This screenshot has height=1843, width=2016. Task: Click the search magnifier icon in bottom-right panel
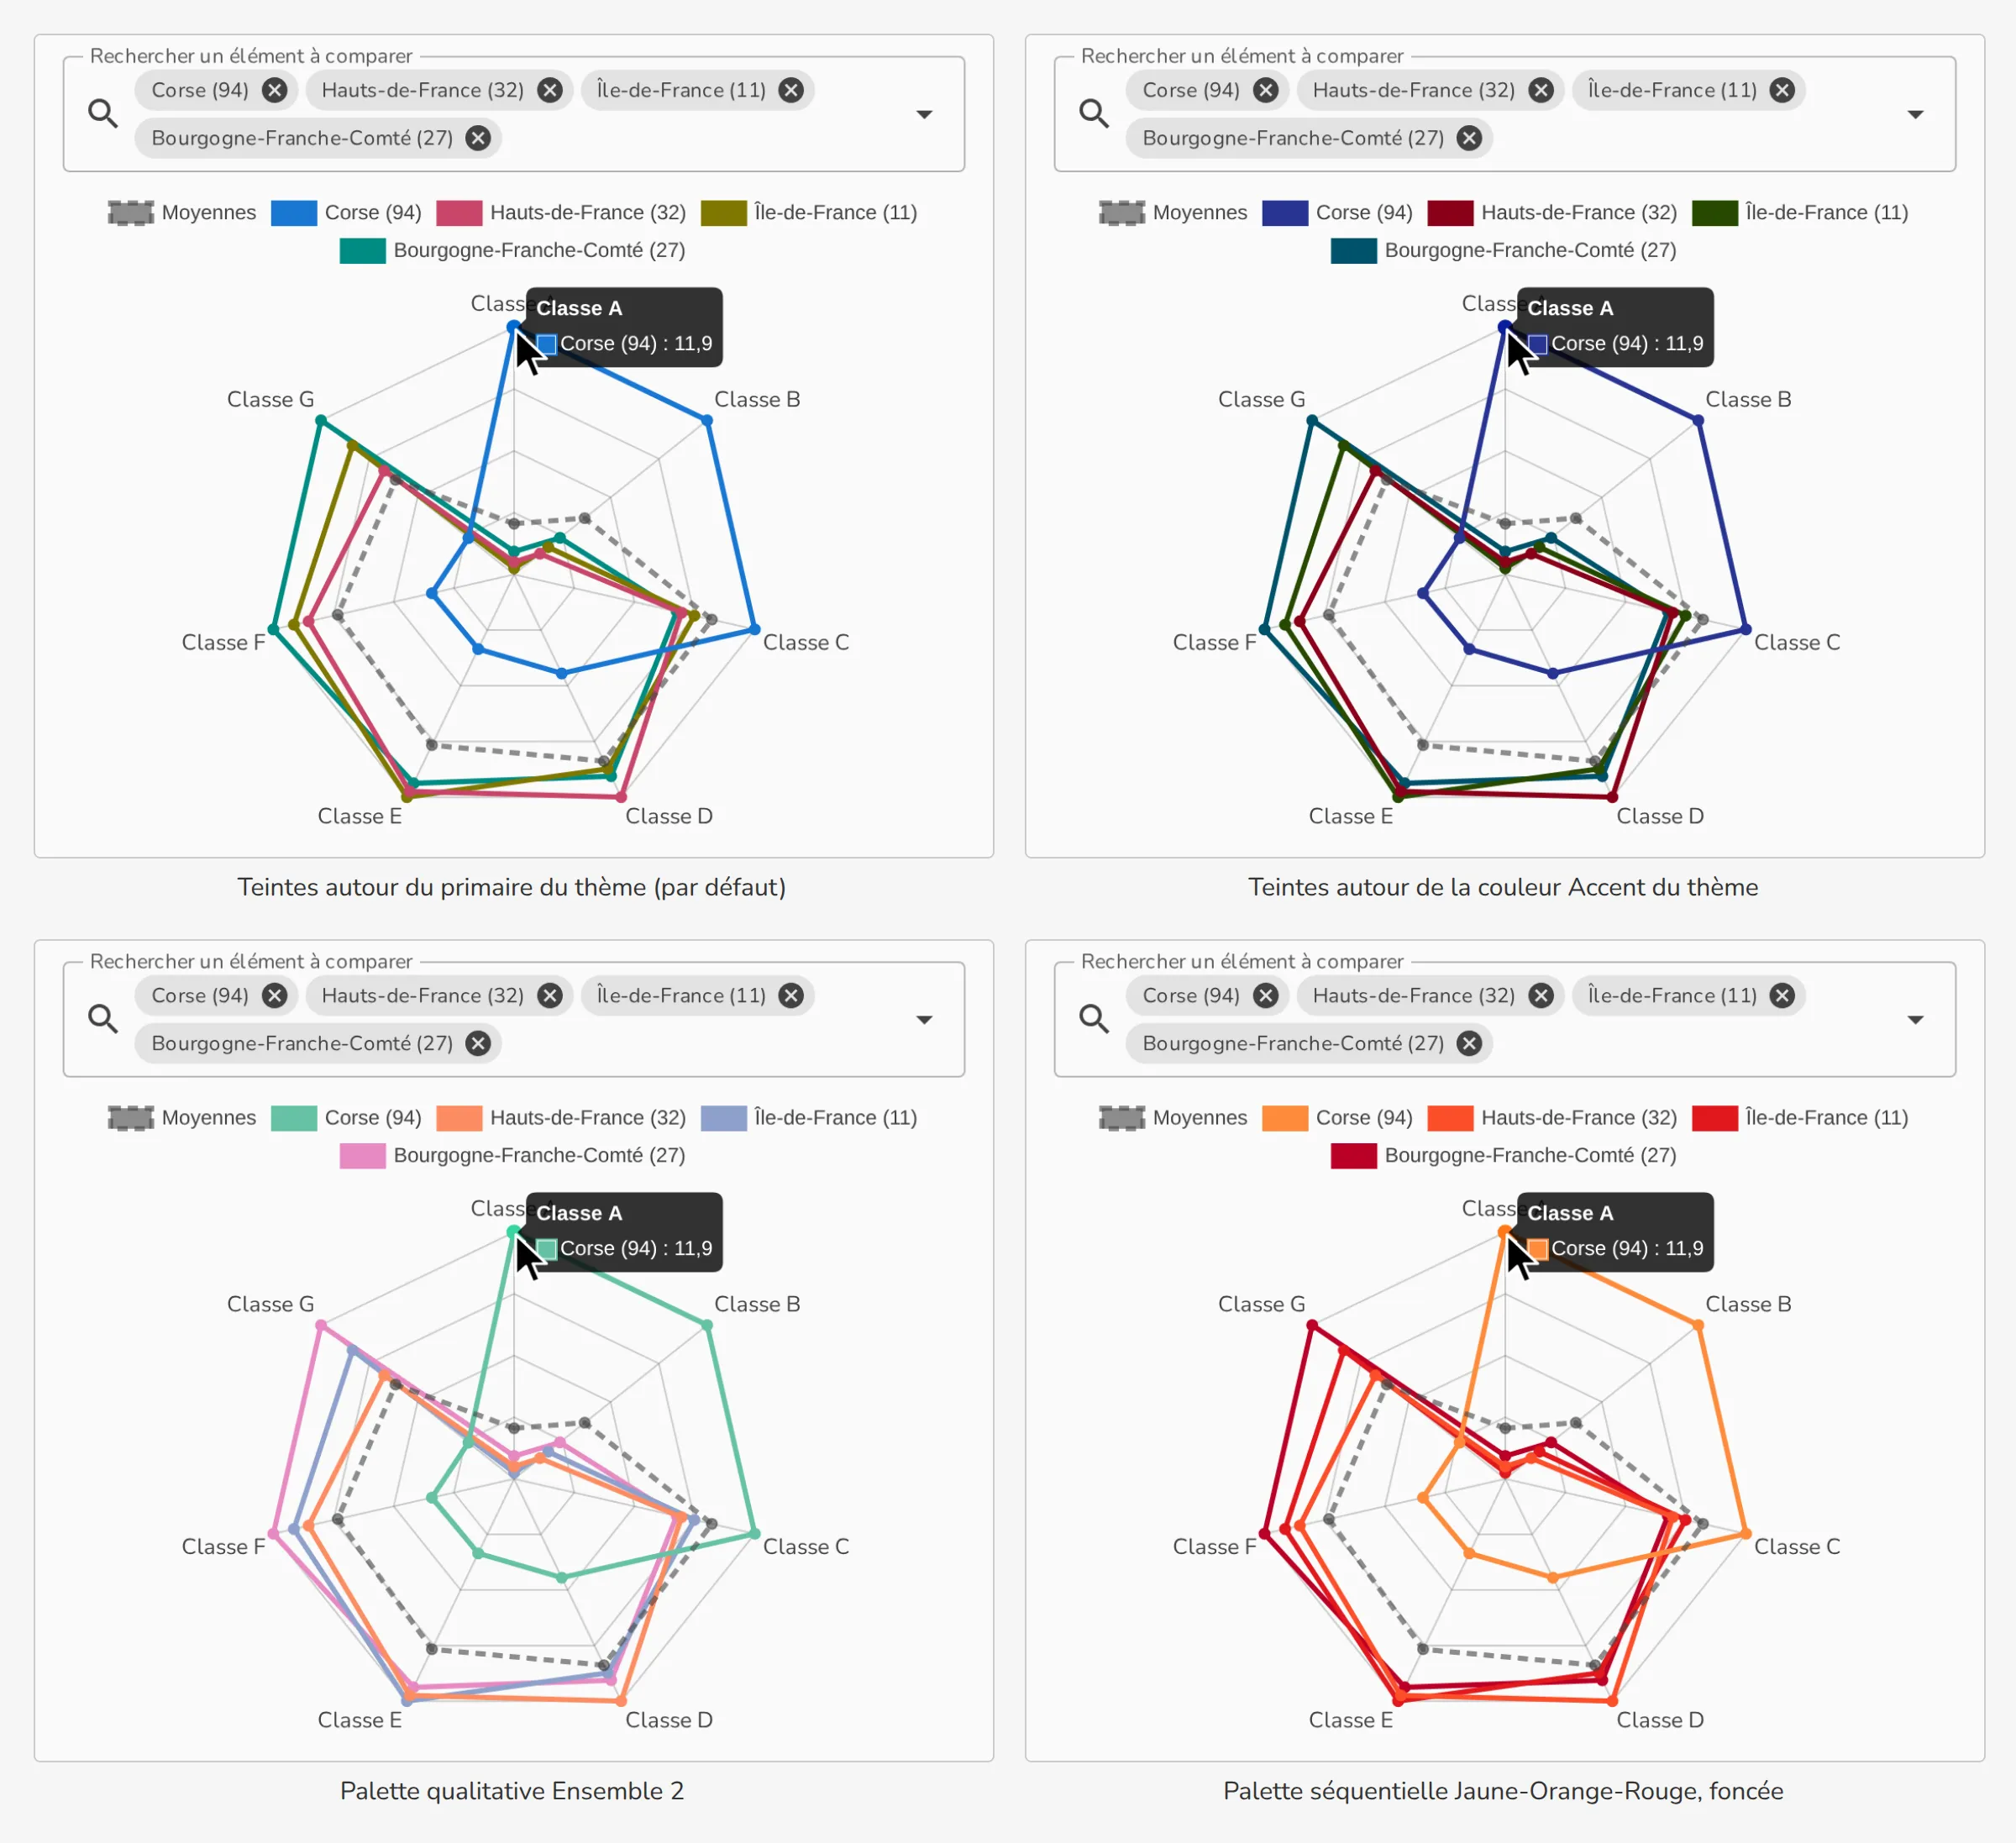(x=1094, y=1018)
